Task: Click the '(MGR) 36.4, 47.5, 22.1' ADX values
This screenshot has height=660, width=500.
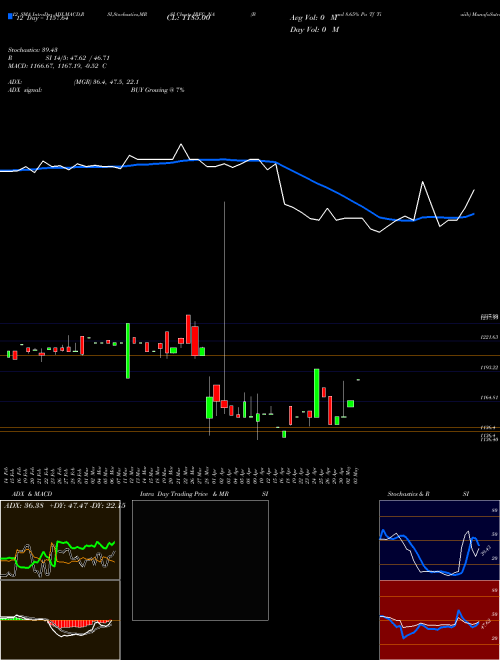Action: pyautogui.click(x=106, y=82)
